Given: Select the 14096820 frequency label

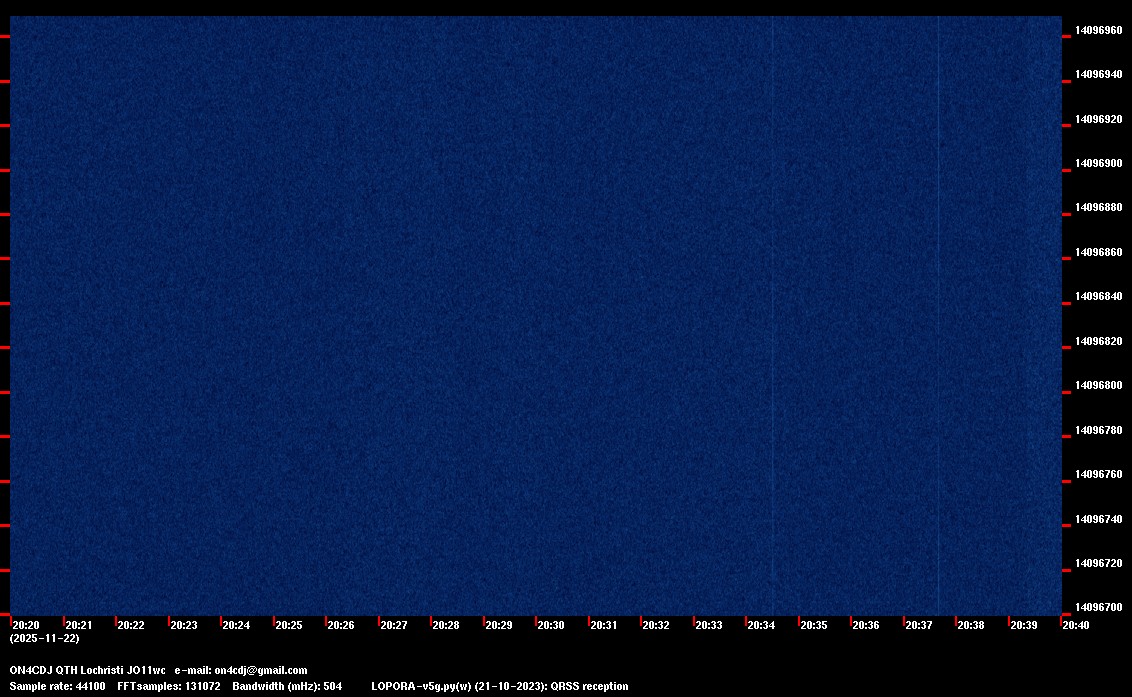Looking at the screenshot, I should (x=1099, y=341).
